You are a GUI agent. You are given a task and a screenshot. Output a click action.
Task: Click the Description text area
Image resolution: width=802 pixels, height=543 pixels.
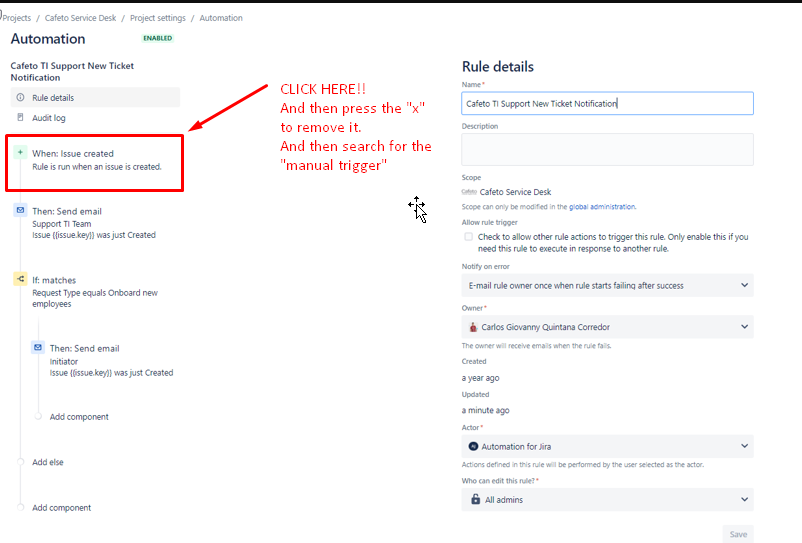click(x=607, y=149)
